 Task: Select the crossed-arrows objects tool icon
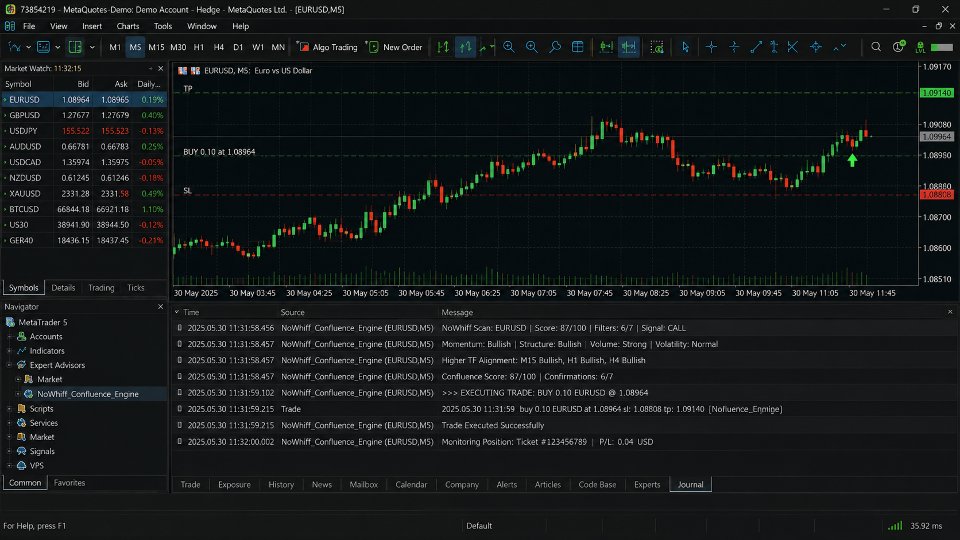(816, 47)
